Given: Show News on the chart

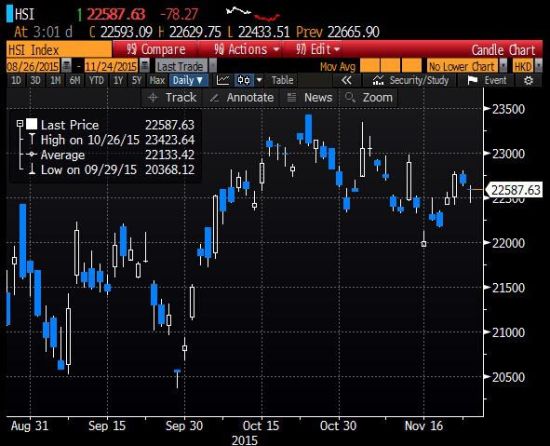Looking at the screenshot, I should coord(309,97).
